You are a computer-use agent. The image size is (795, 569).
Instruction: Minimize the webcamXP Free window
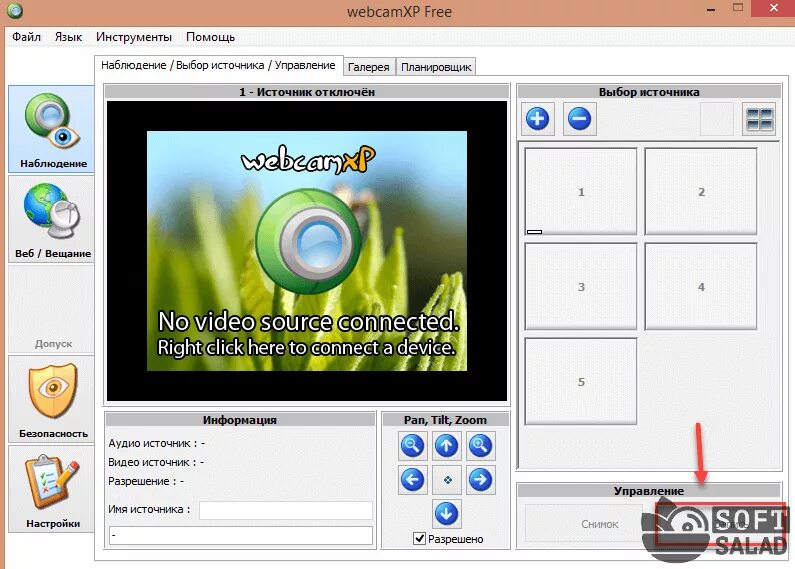pyautogui.click(x=711, y=10)
